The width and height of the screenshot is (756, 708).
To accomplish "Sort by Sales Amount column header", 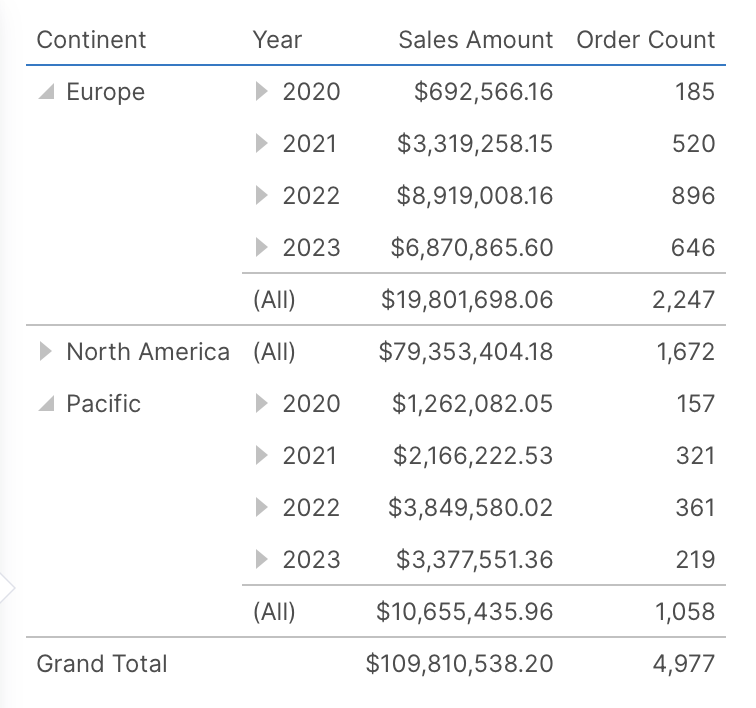I will tap(475, 40).
